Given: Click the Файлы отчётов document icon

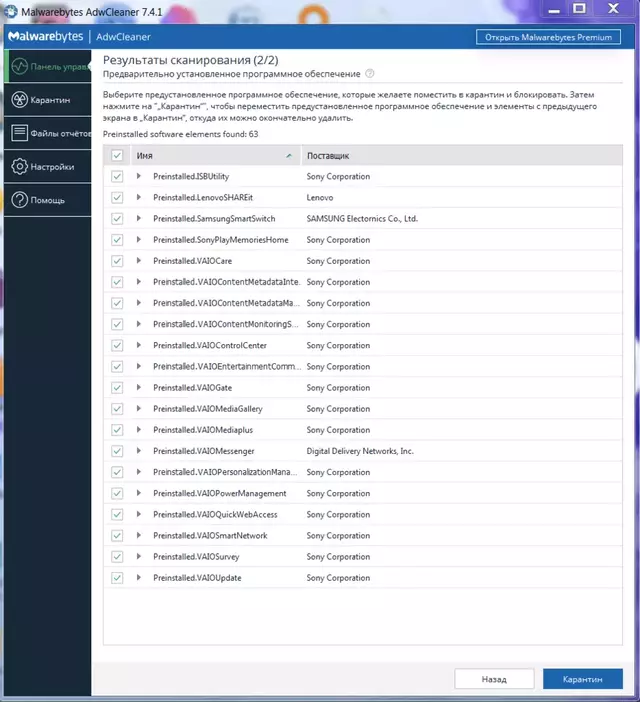Looking at the screenshot, I should pyautogui.click(x=20, y=133).
